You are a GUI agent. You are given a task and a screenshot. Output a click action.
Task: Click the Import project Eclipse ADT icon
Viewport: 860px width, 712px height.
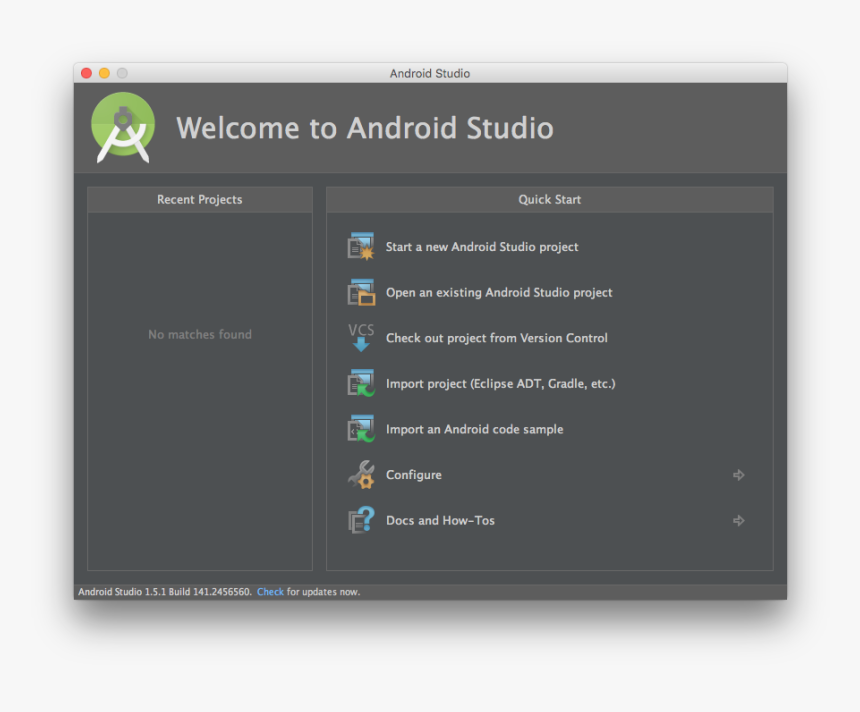coord(361,383)
